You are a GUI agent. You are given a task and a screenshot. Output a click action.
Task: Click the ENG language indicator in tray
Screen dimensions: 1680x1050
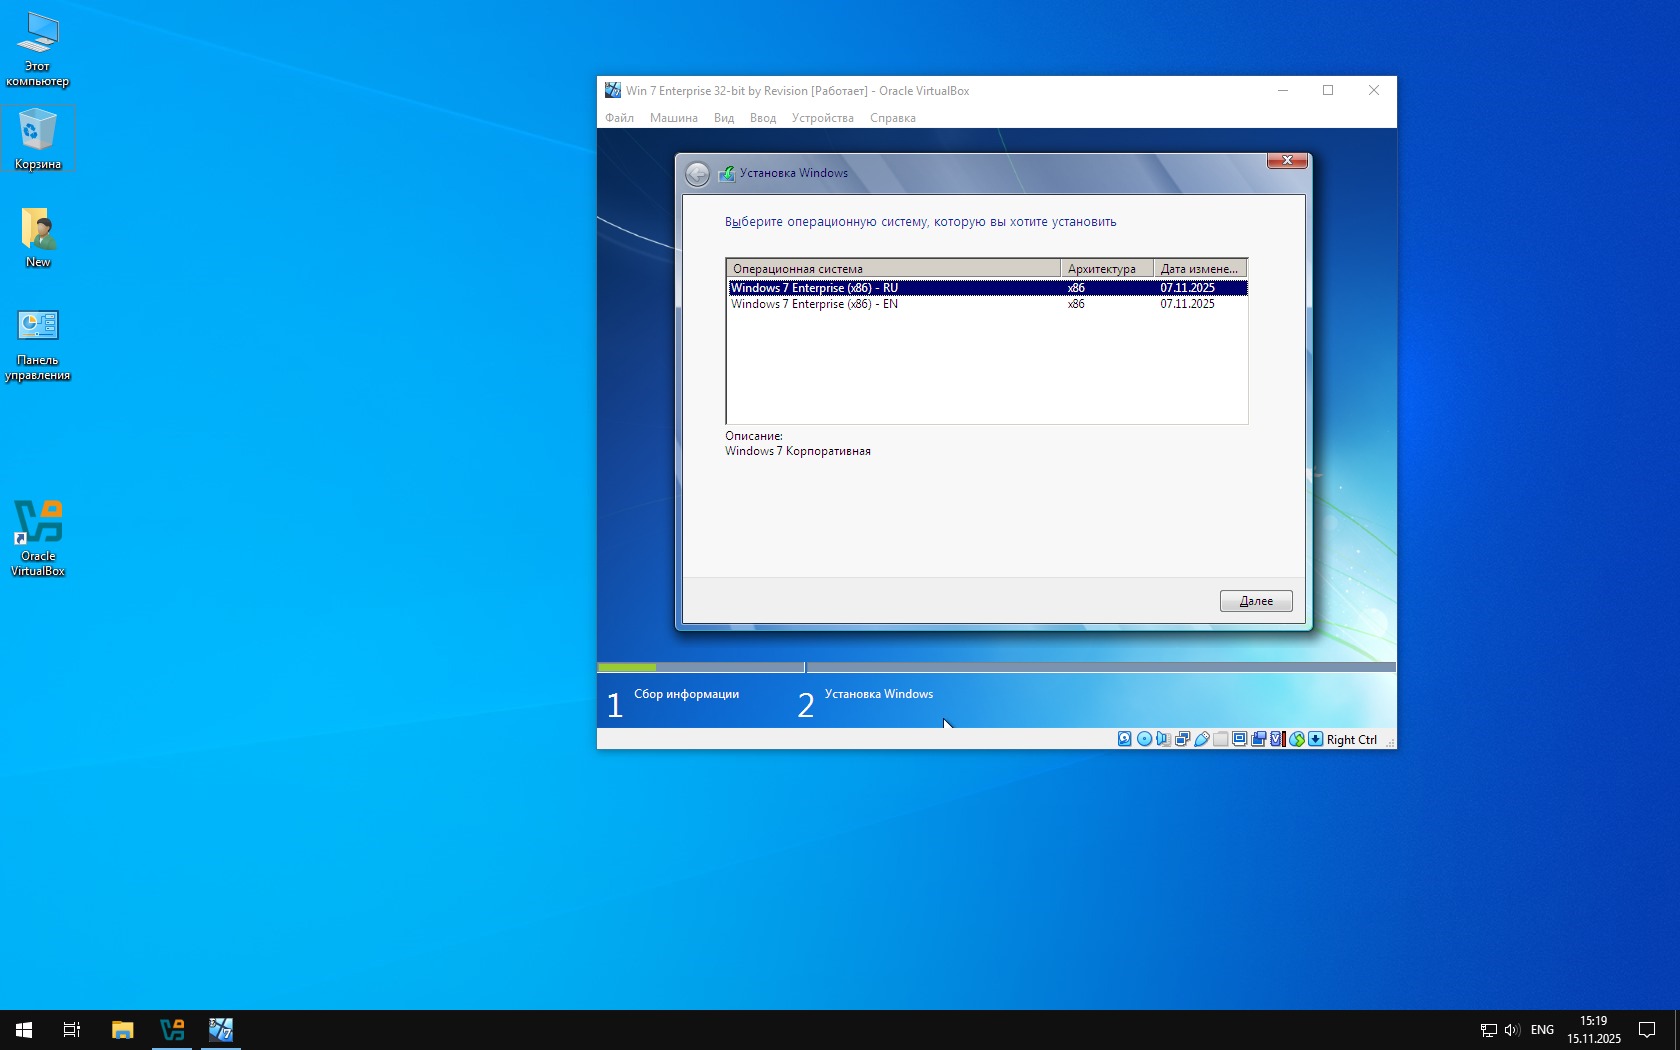point(1542,1030)
